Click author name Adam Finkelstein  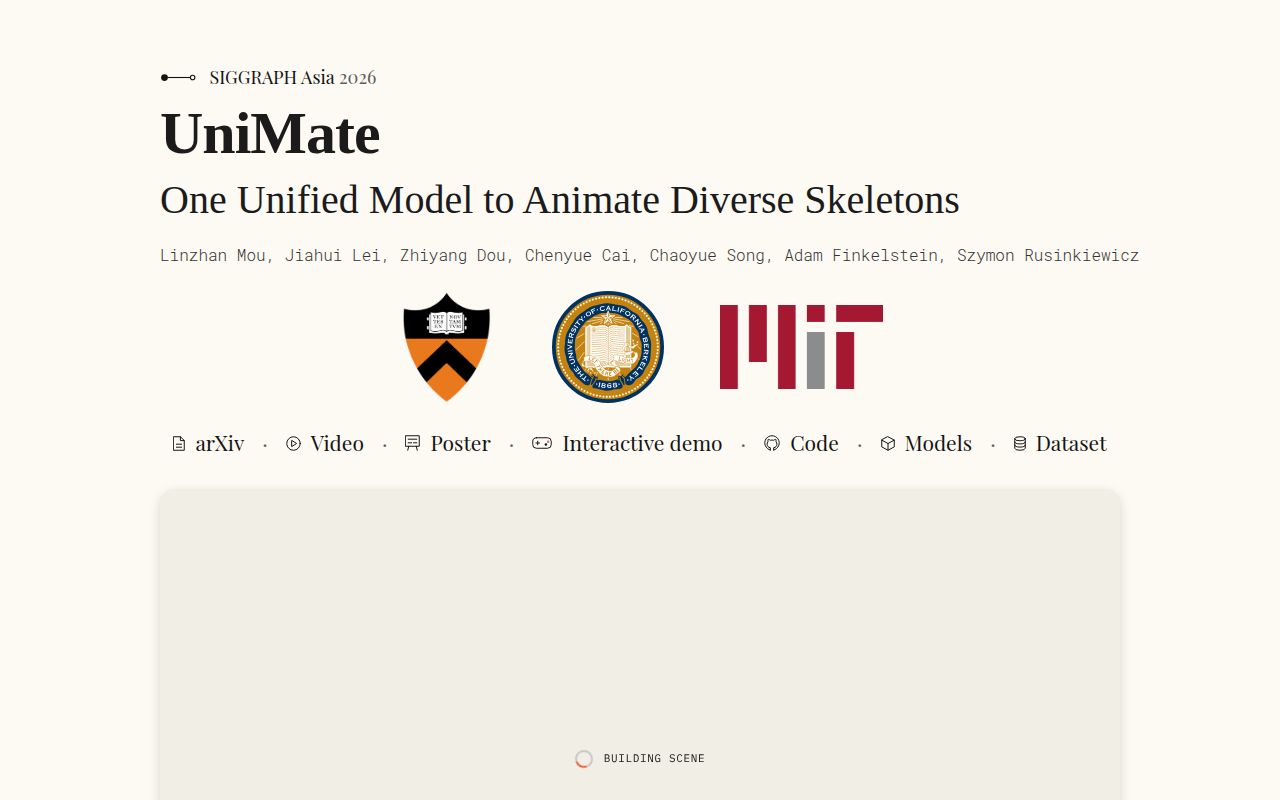861,256
